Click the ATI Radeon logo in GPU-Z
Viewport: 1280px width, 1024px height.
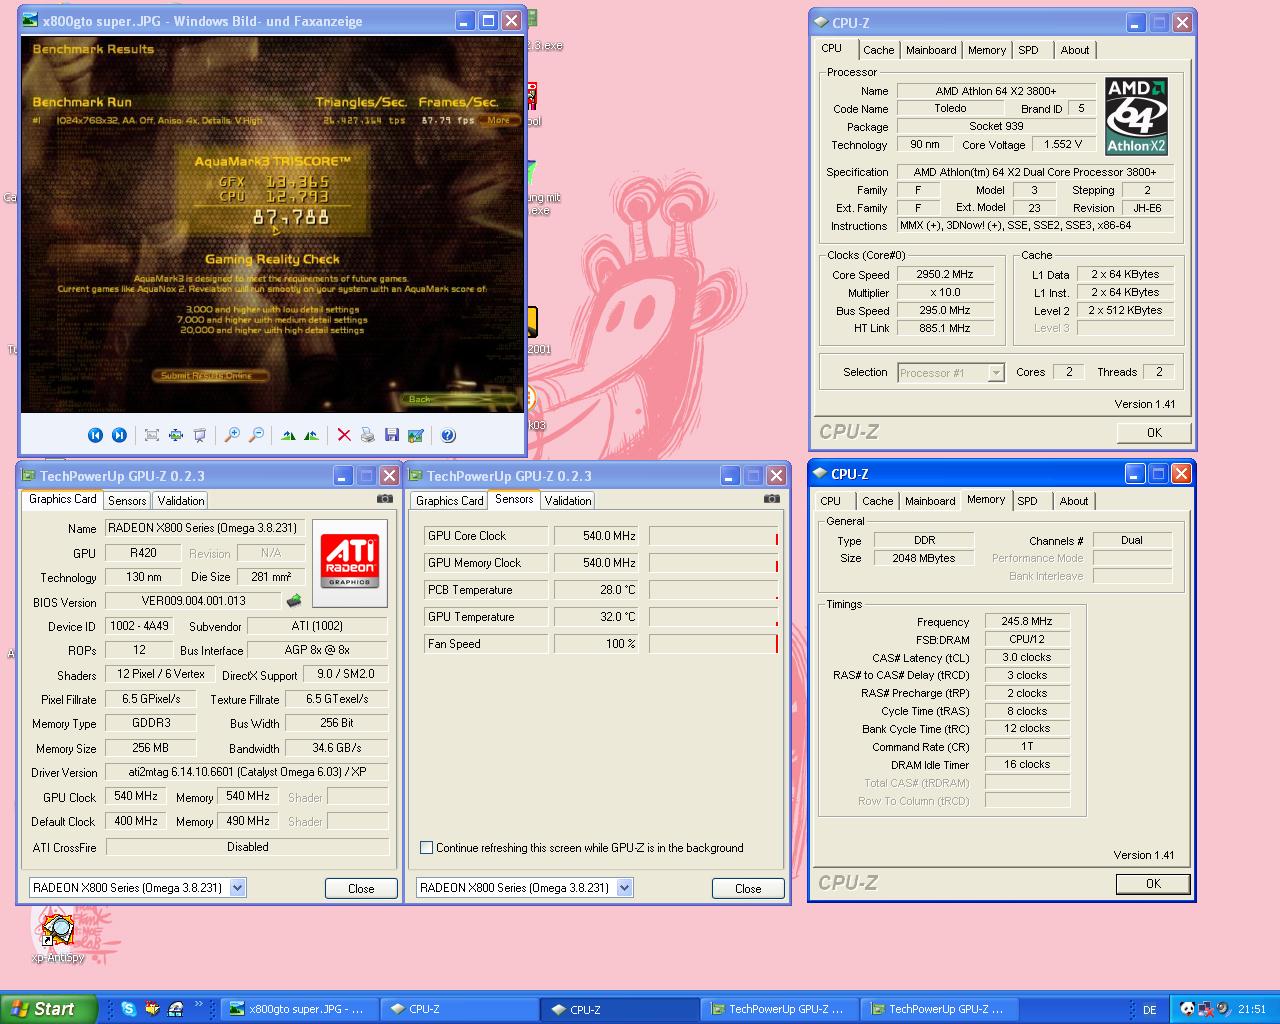coord(350,562)
